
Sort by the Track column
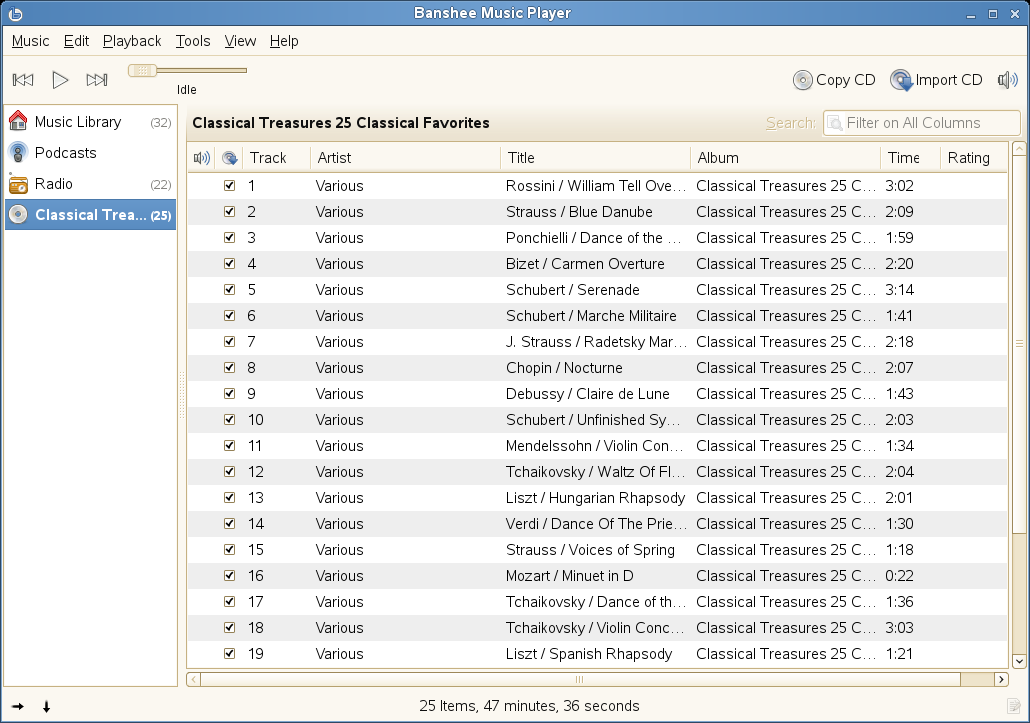tap(277, 158)
